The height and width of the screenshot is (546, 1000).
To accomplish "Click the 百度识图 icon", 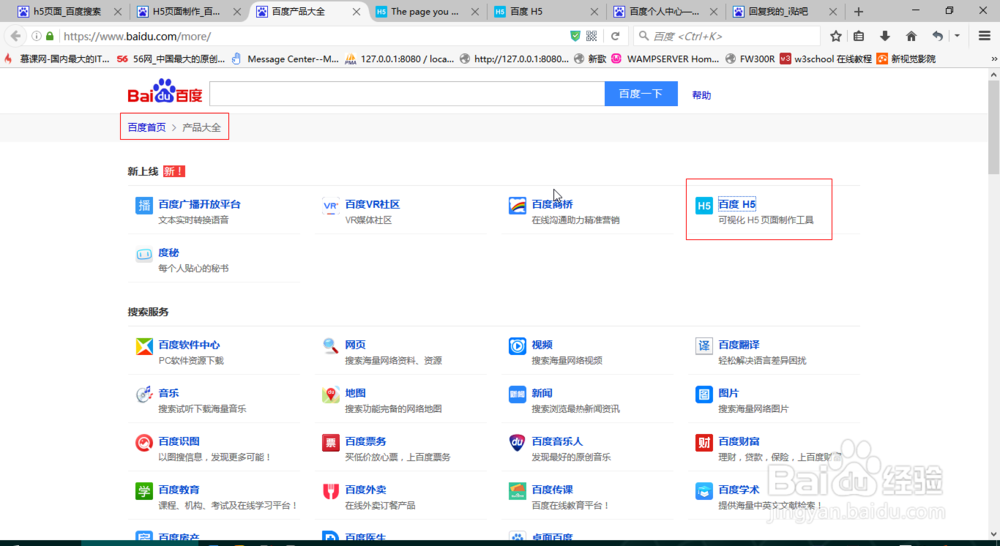I will tap(144, 443).
